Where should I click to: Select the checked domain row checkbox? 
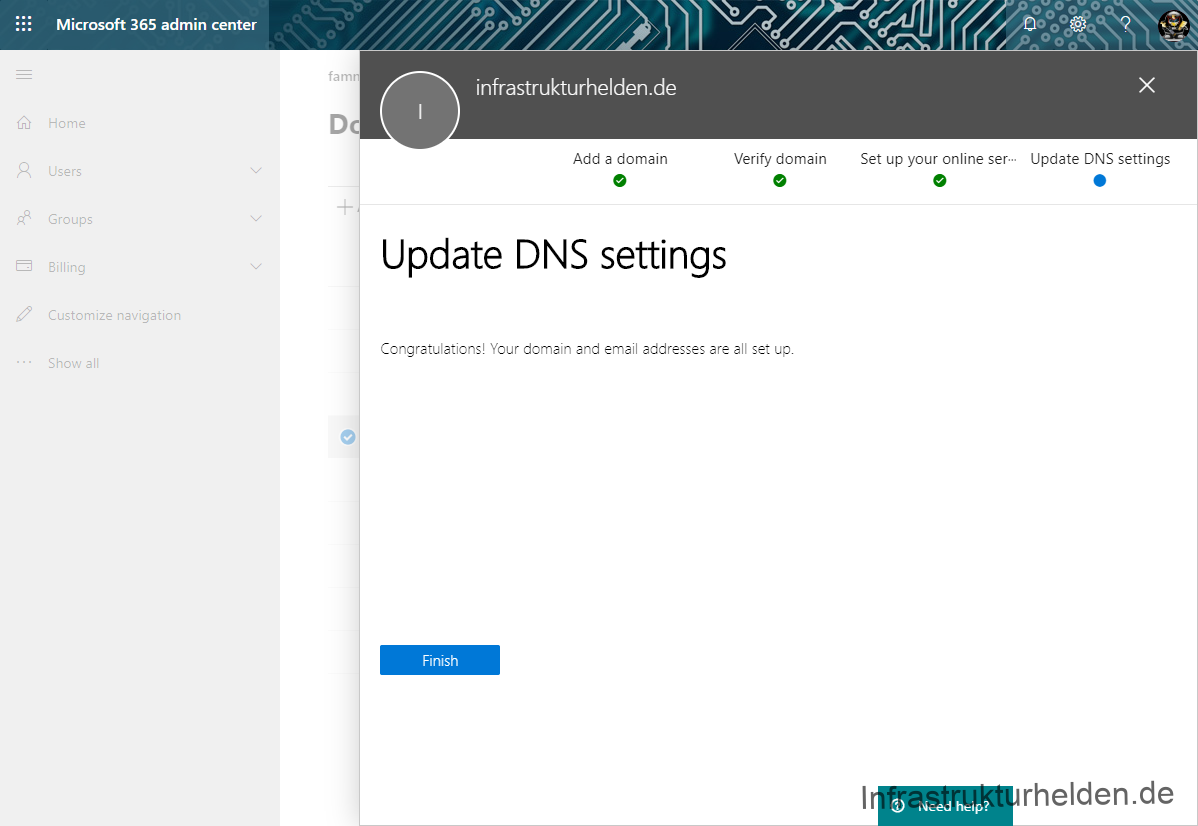tap(348, 437)
